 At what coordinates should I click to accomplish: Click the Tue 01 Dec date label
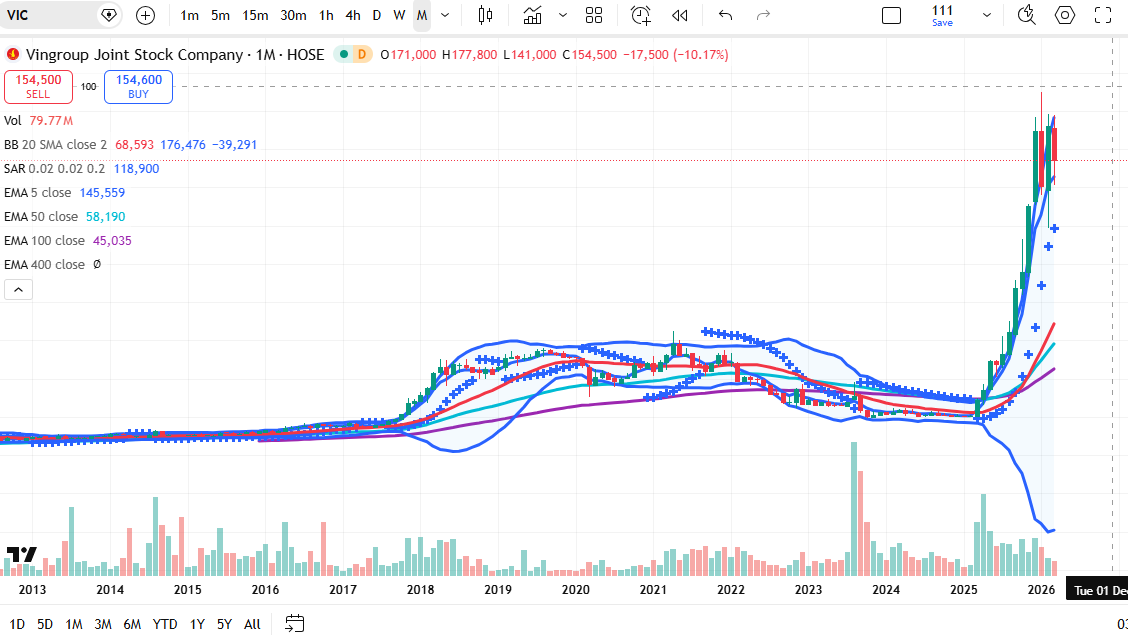(1097, 591)
